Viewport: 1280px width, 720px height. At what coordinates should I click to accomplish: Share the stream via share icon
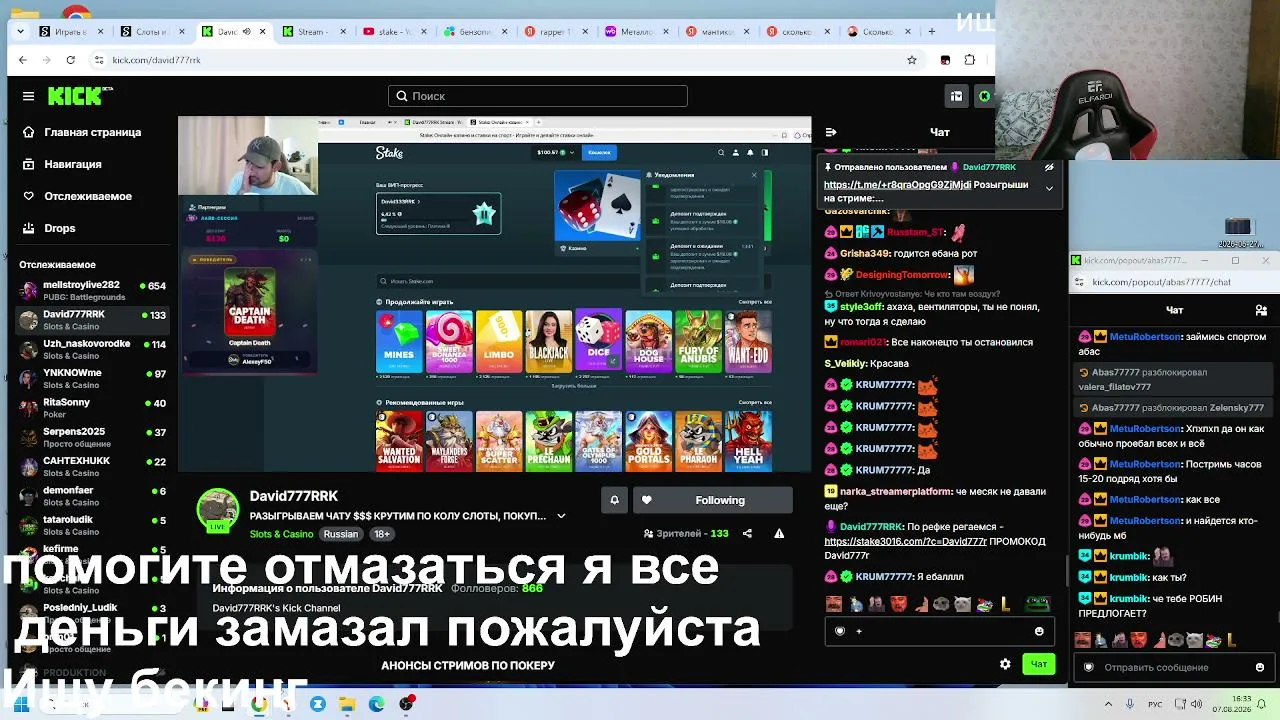pyautogui.click(x=747, y=534)
